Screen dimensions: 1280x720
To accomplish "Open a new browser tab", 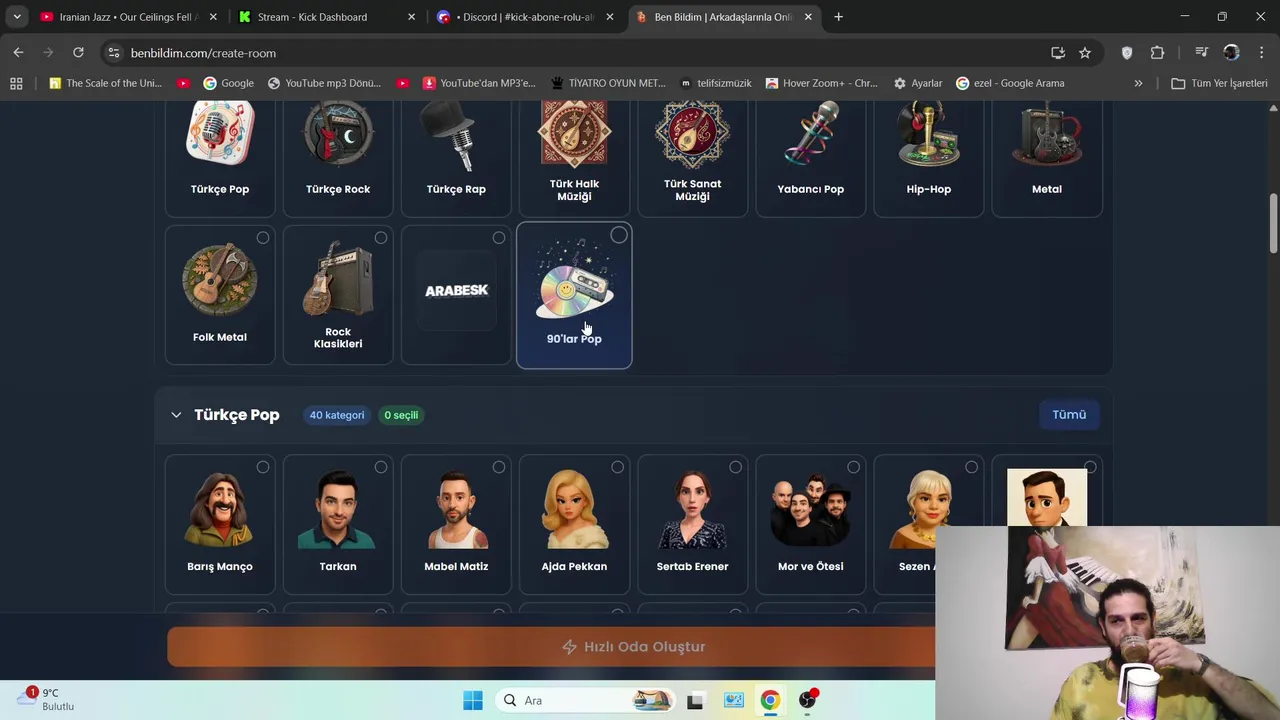I will tap(838, 17).
